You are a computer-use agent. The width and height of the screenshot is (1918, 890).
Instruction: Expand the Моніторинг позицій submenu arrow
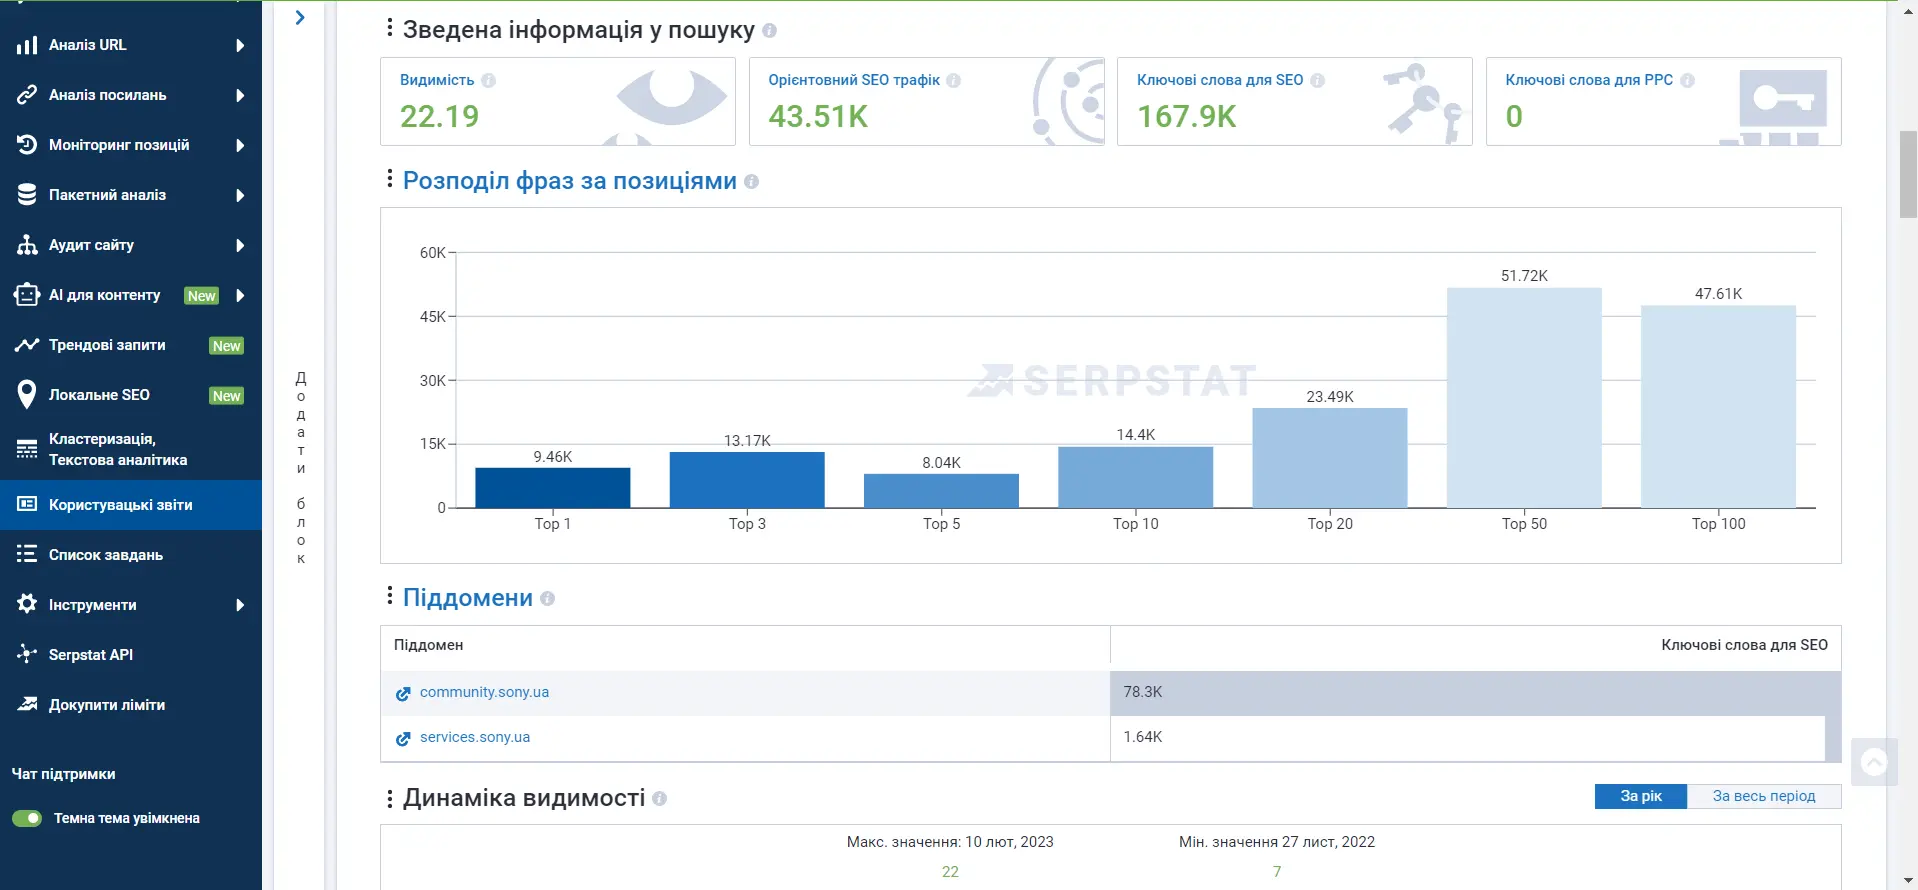[x=240, y=145]
